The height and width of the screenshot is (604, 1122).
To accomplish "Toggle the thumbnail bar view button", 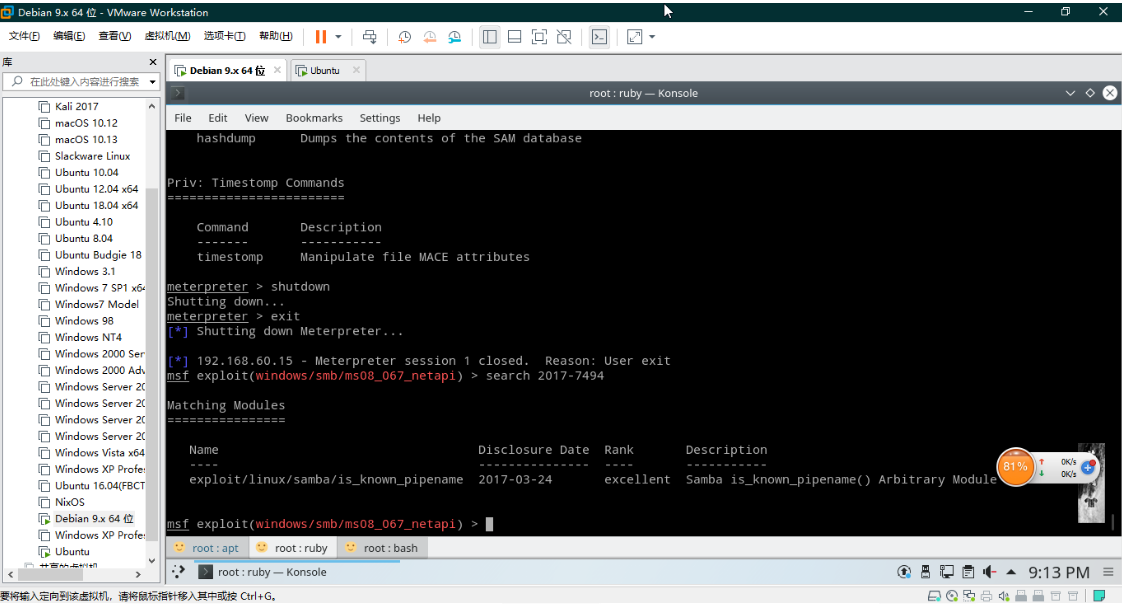I will [514, 36].
